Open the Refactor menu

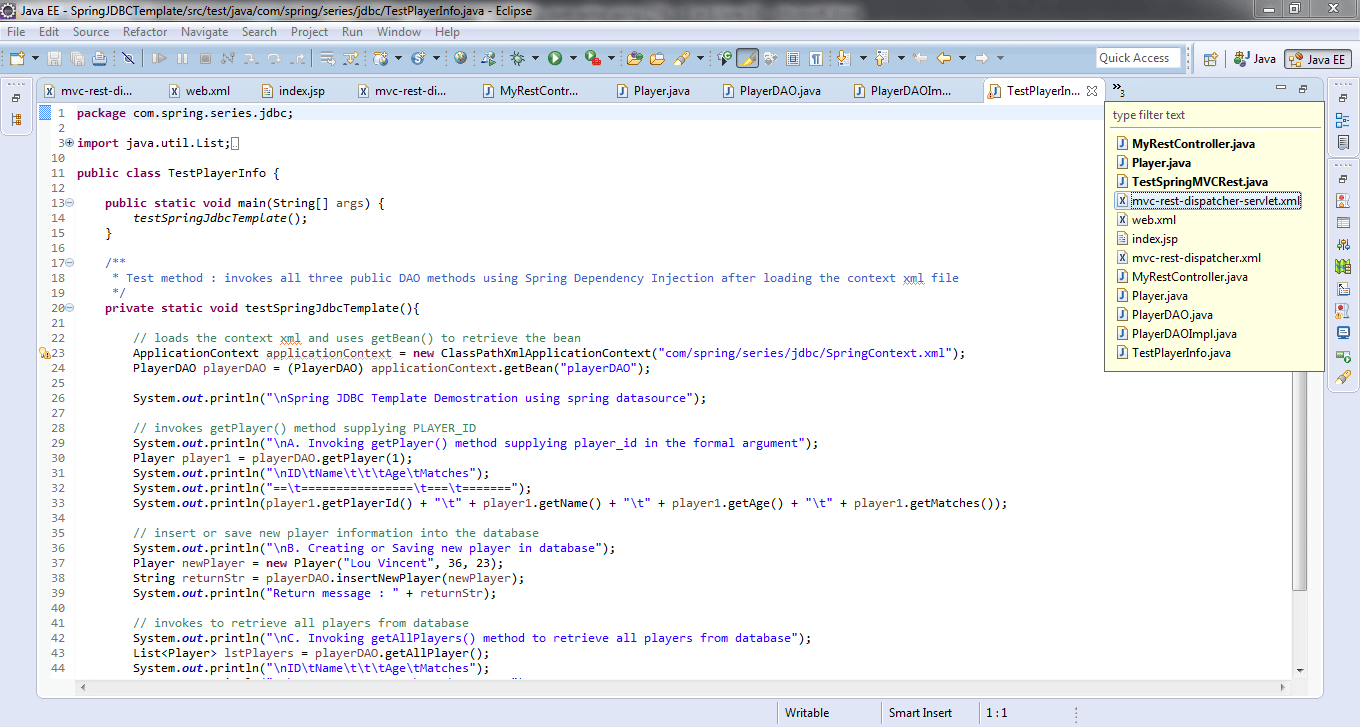(148, 31)
